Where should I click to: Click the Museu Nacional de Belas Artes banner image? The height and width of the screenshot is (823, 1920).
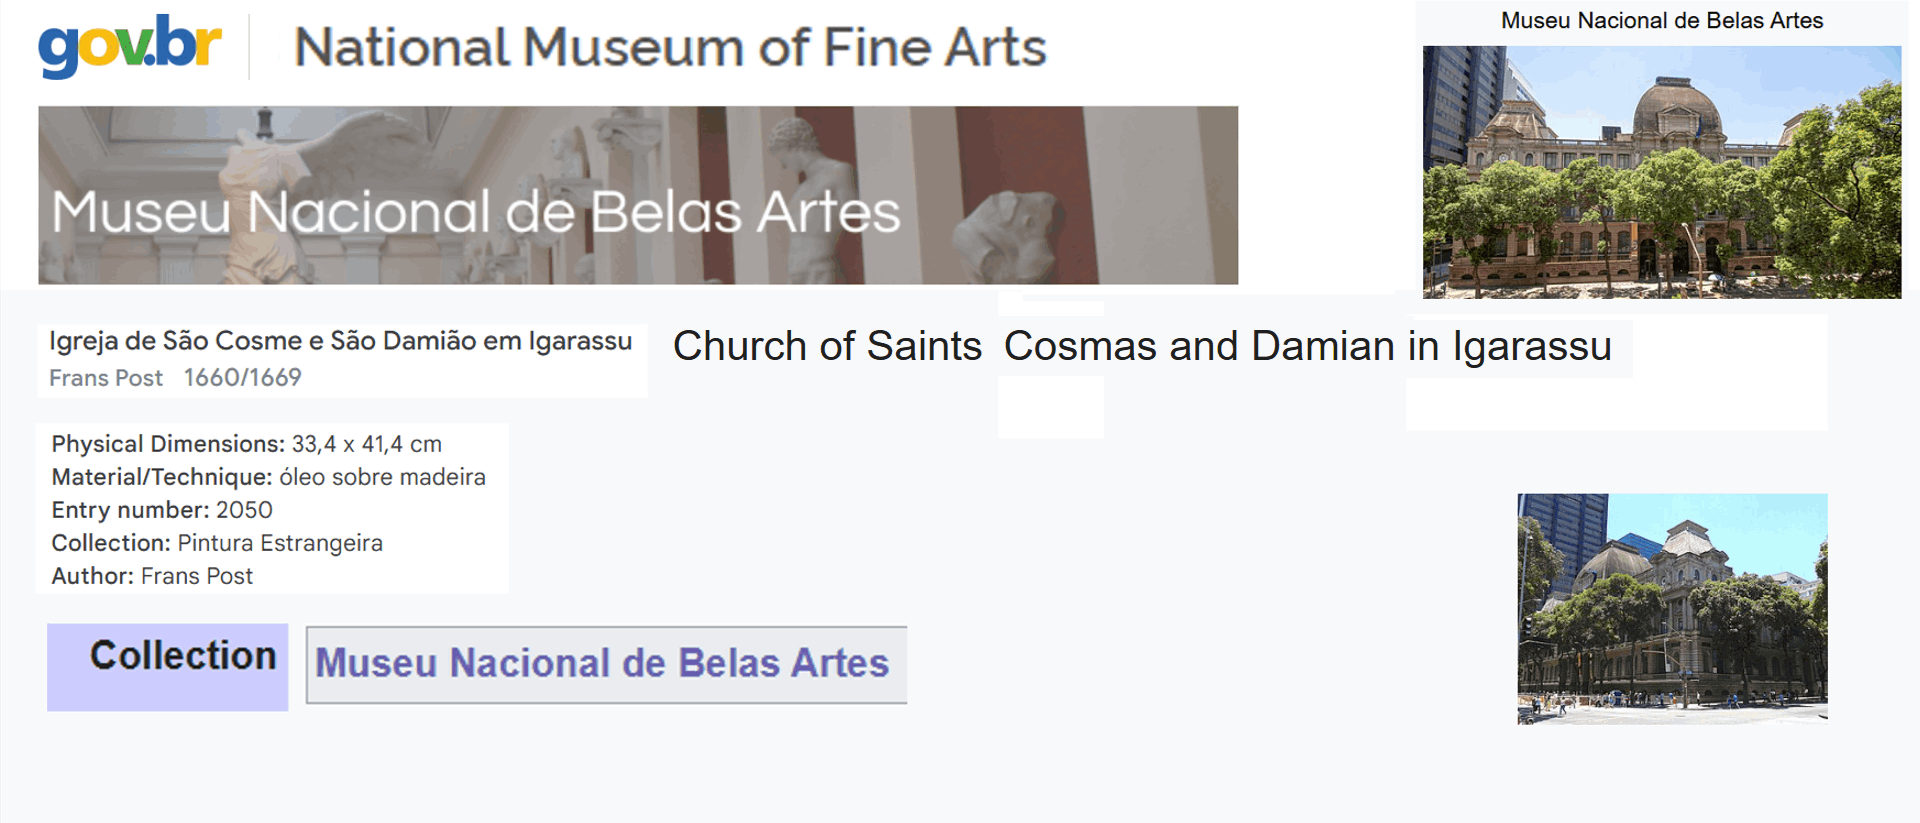coord(638,195)
